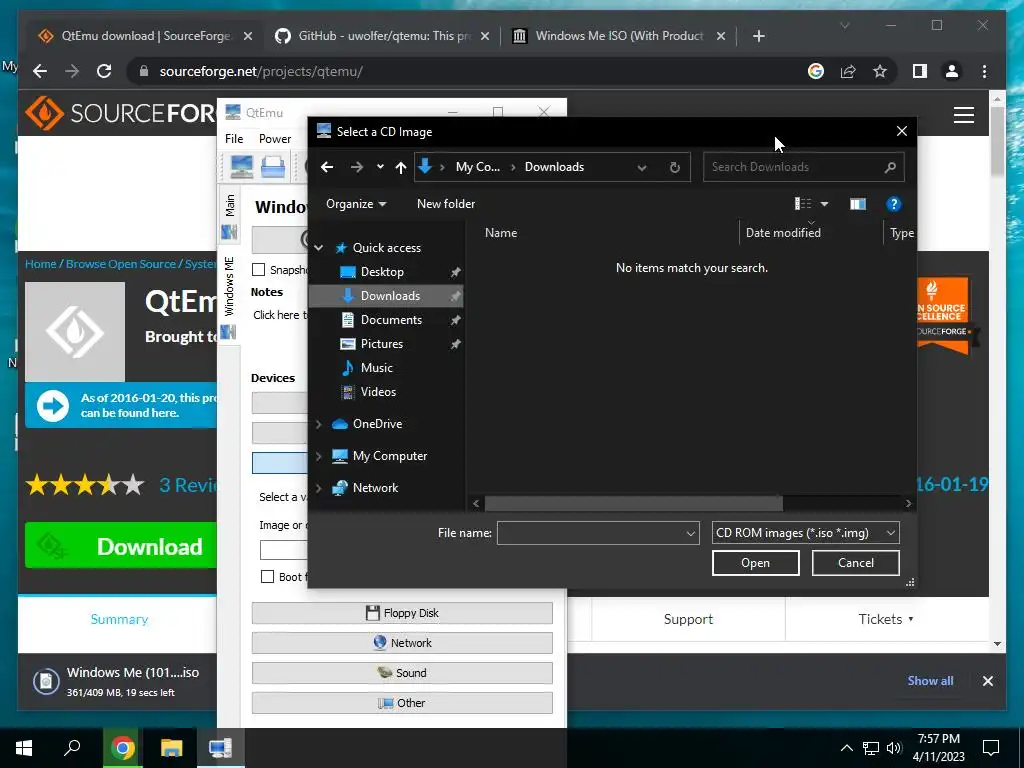Go back in file dialog navigation

[x=327, y=167]
